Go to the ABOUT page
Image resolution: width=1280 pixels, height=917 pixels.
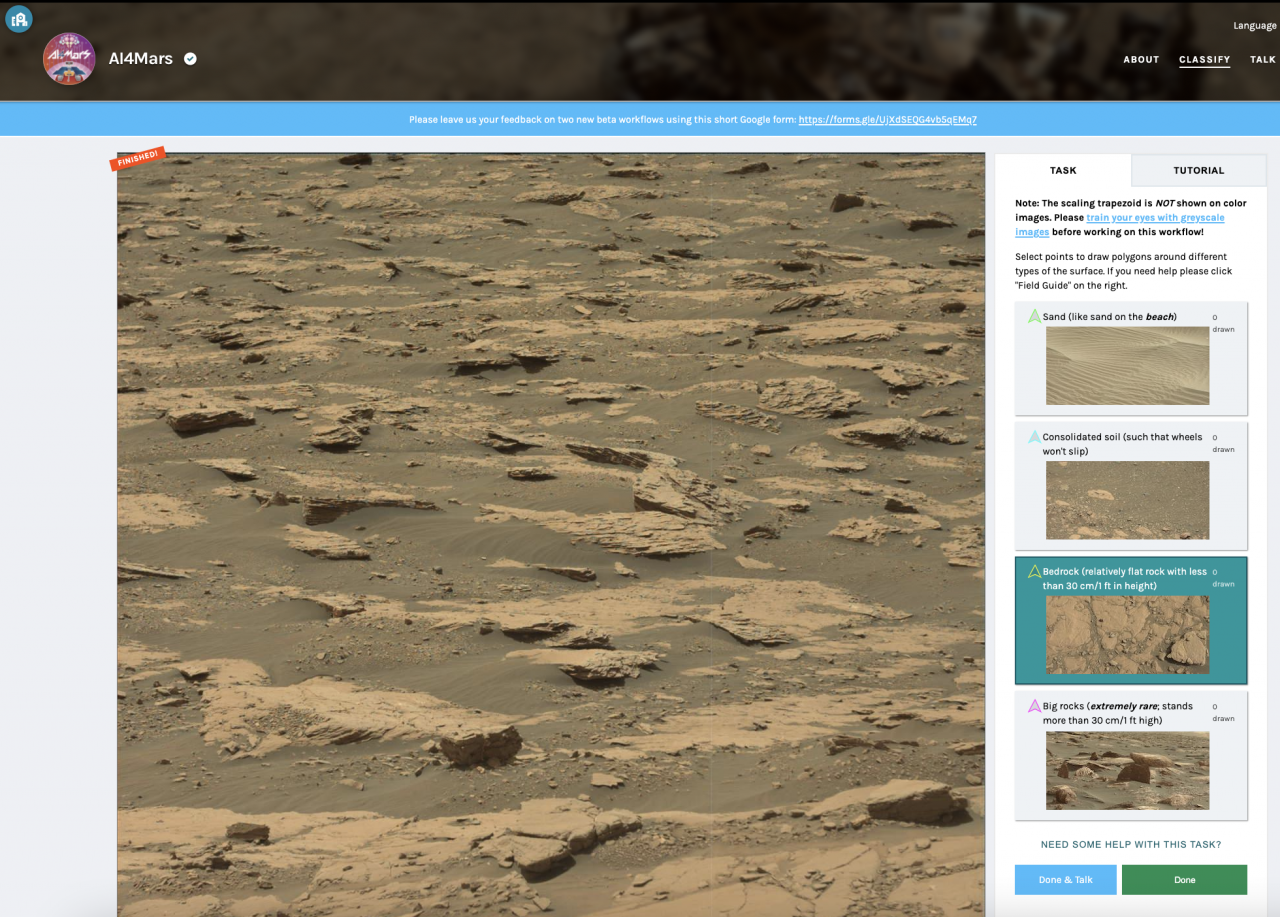(1141, 60)
